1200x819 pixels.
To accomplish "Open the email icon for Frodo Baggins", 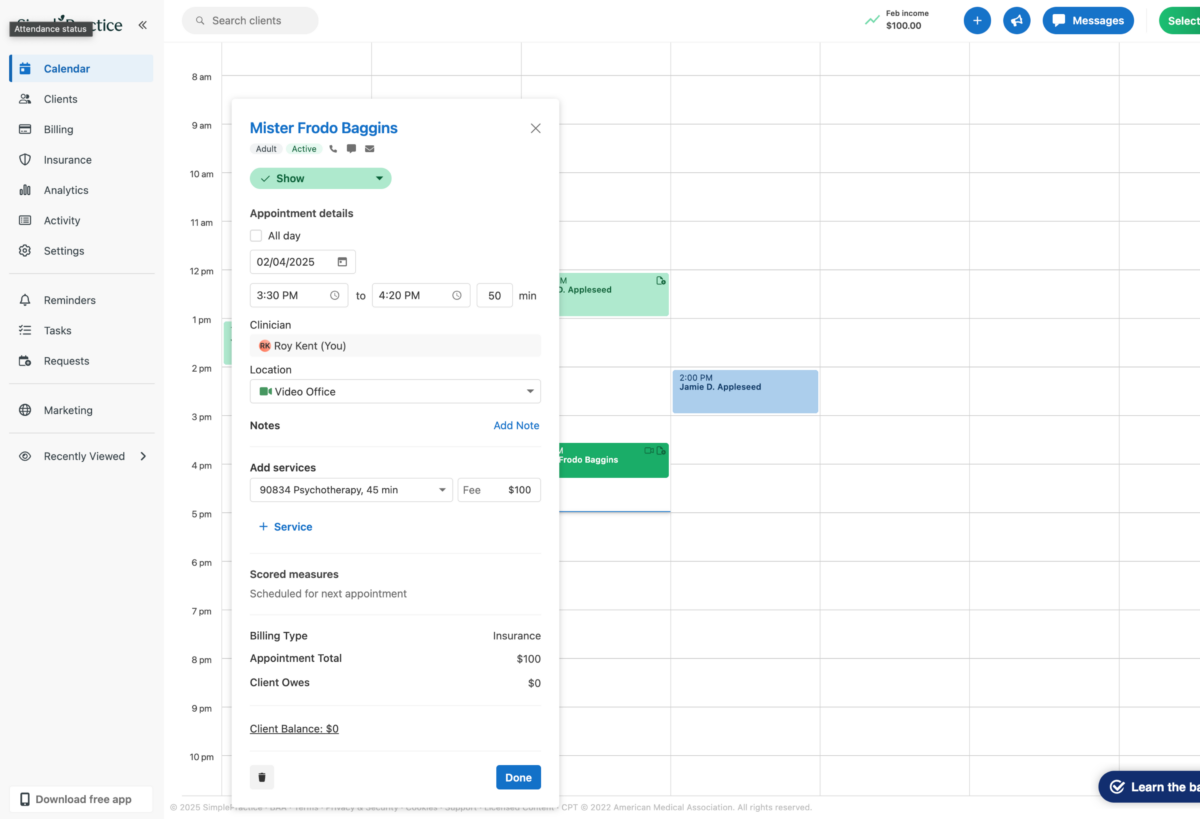I will (369, 148).
